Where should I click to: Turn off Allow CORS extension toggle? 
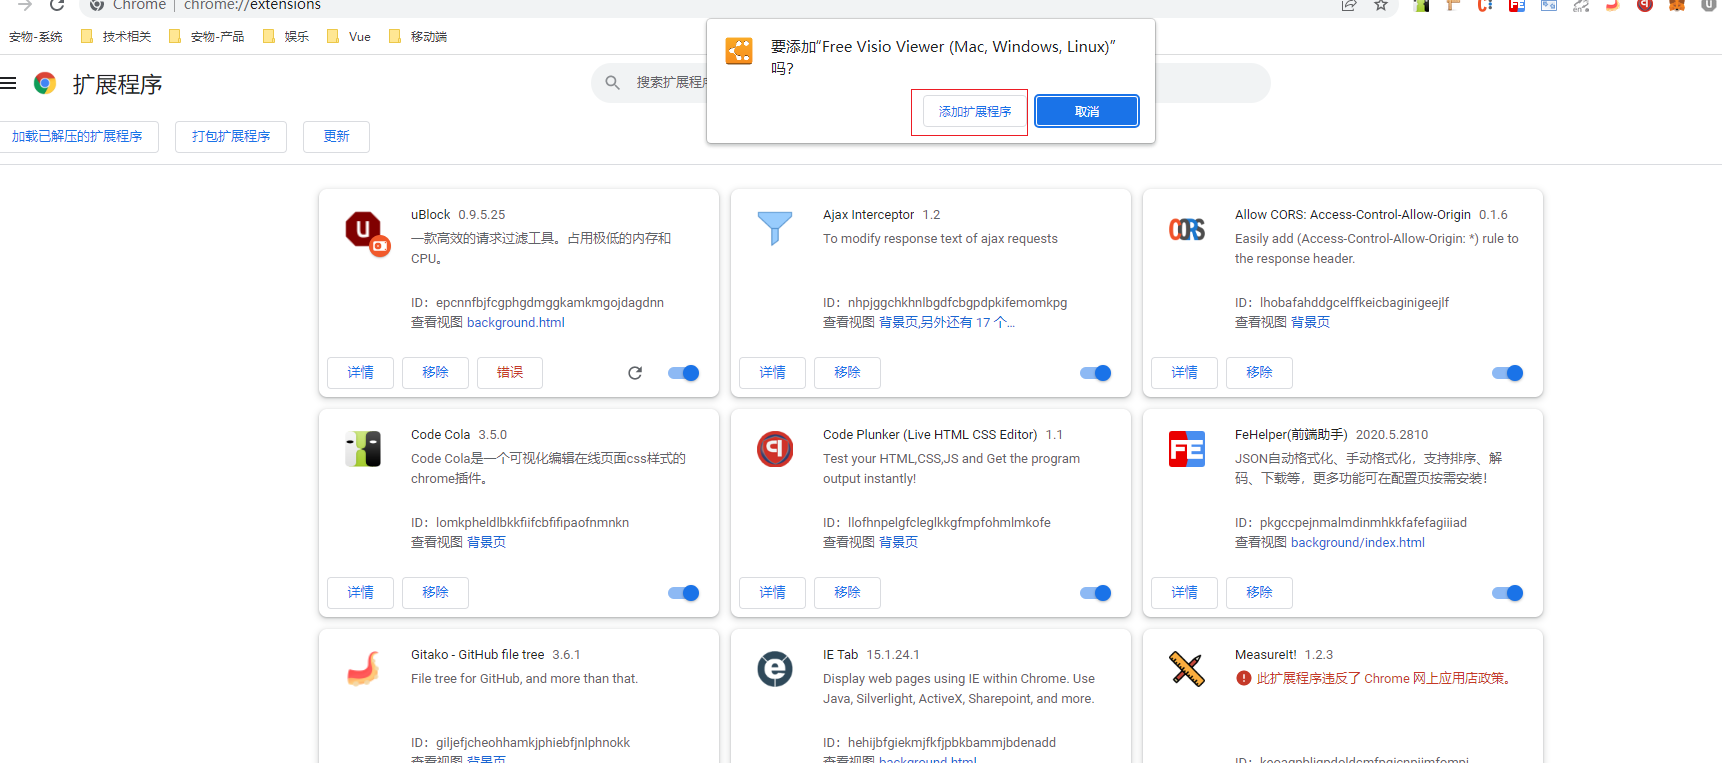1508,373
